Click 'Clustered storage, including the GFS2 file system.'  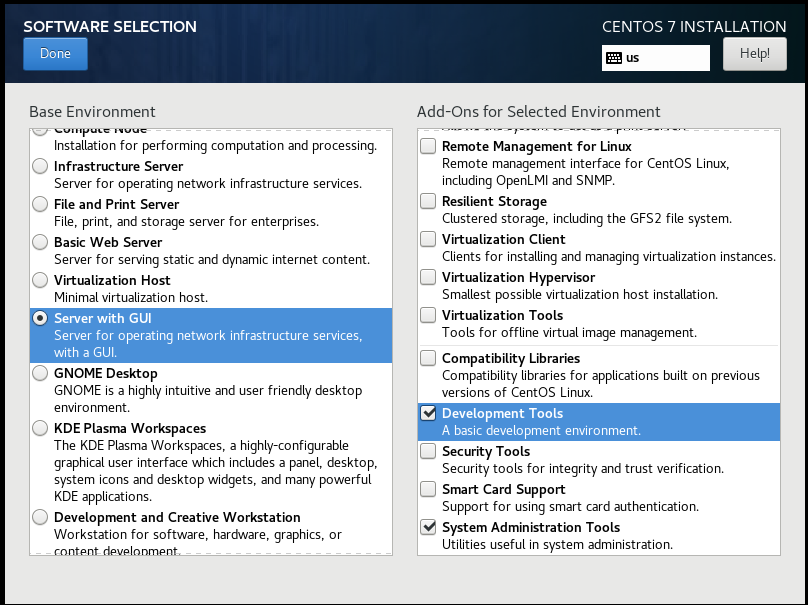(x=586, y=219)
